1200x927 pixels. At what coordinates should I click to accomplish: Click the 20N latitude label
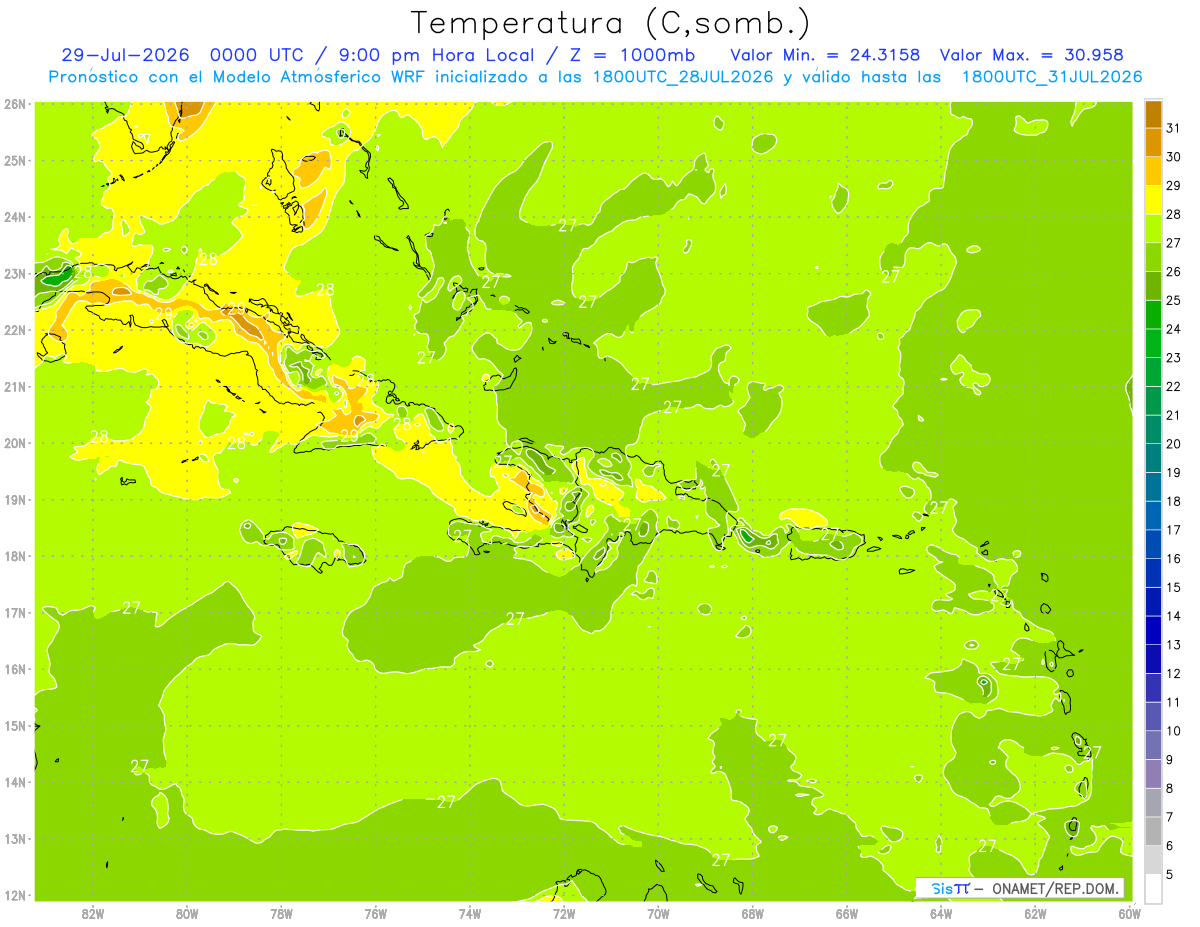coord(15,443)
